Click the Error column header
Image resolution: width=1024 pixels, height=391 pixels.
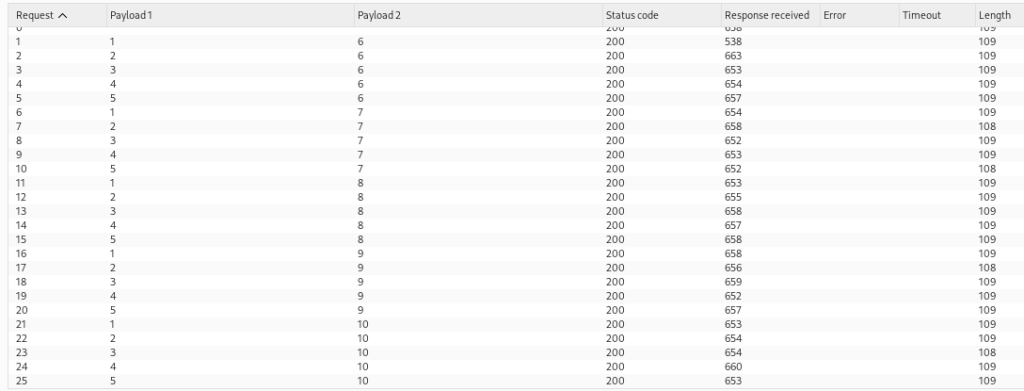point(859,15)
